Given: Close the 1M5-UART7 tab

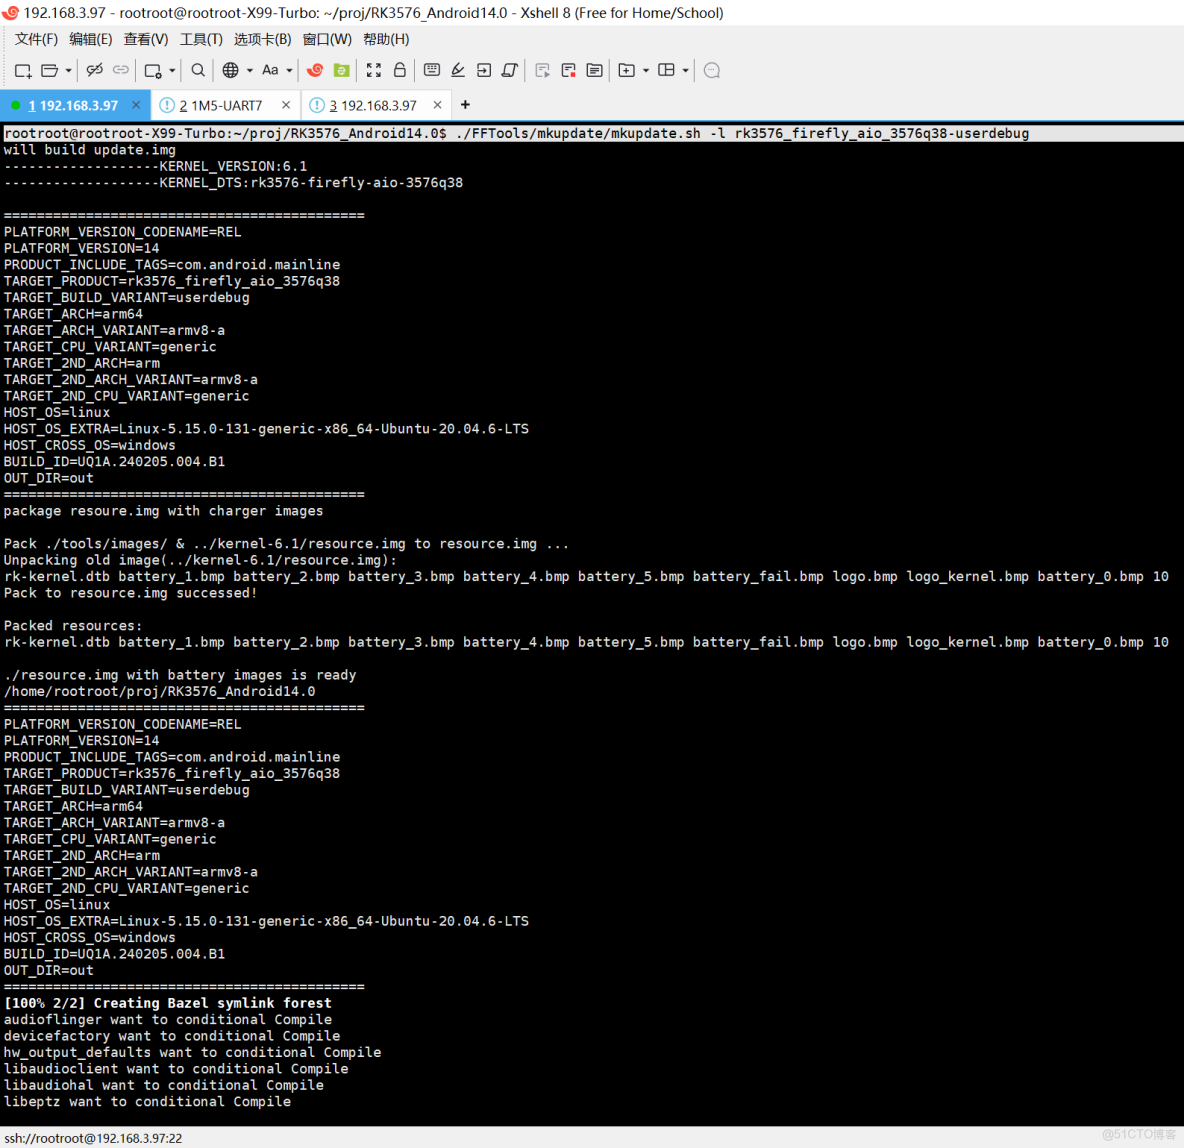Looking at the screenshot, I should click(x=286, y=105).
